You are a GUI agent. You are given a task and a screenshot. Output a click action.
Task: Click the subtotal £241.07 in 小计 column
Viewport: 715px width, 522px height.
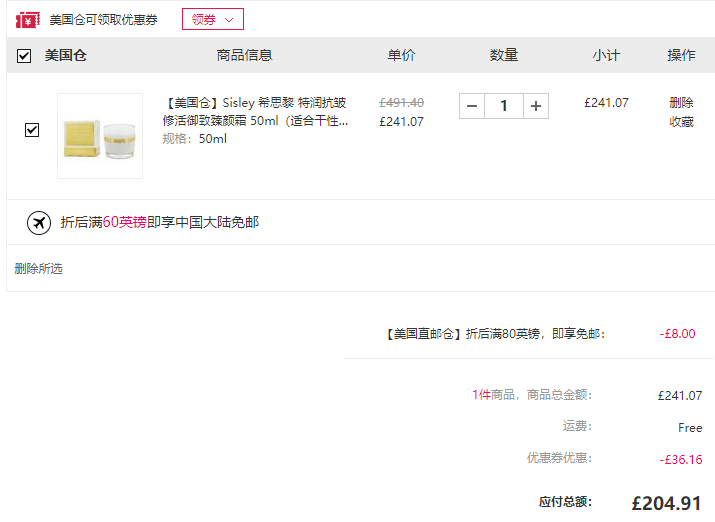(606, 103)
